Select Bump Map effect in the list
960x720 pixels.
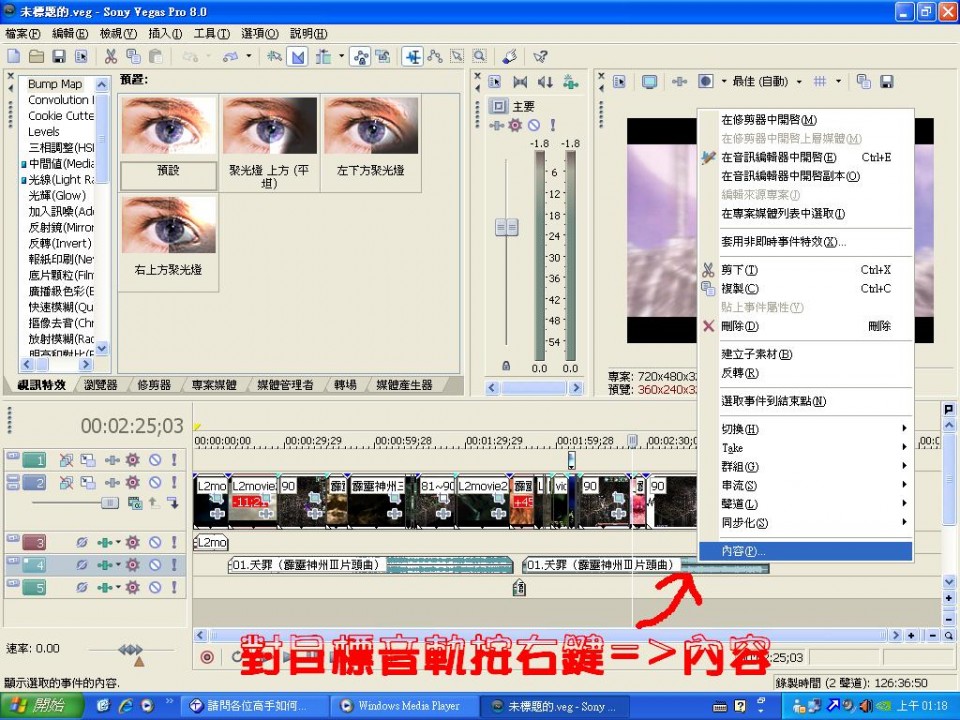pos(54,84)
